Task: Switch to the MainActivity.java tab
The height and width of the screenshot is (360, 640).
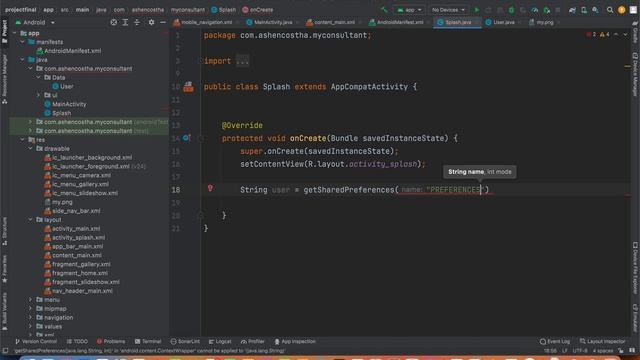Action: (269, 22)
